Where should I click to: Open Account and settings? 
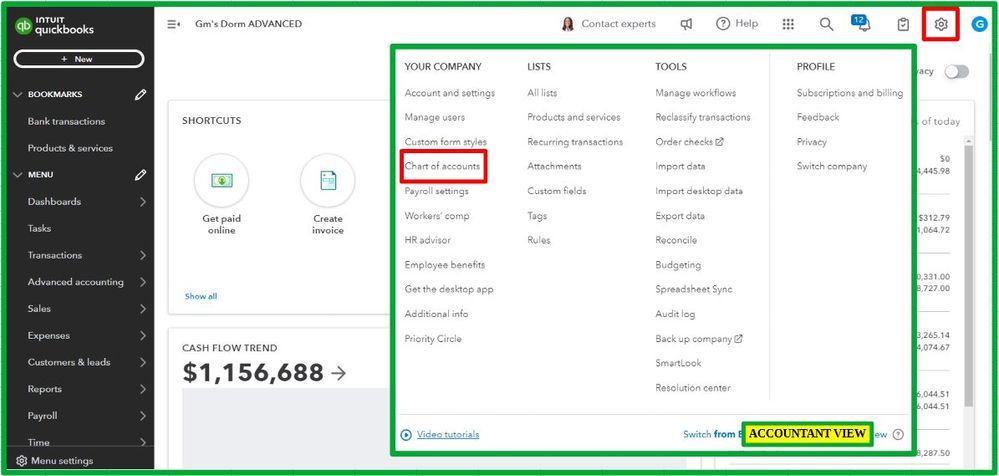(x=450, y=93)
